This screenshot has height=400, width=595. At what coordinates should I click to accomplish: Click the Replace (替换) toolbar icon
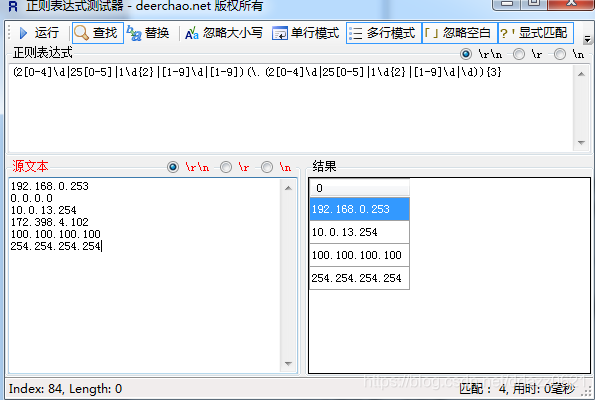coord(134,33)
